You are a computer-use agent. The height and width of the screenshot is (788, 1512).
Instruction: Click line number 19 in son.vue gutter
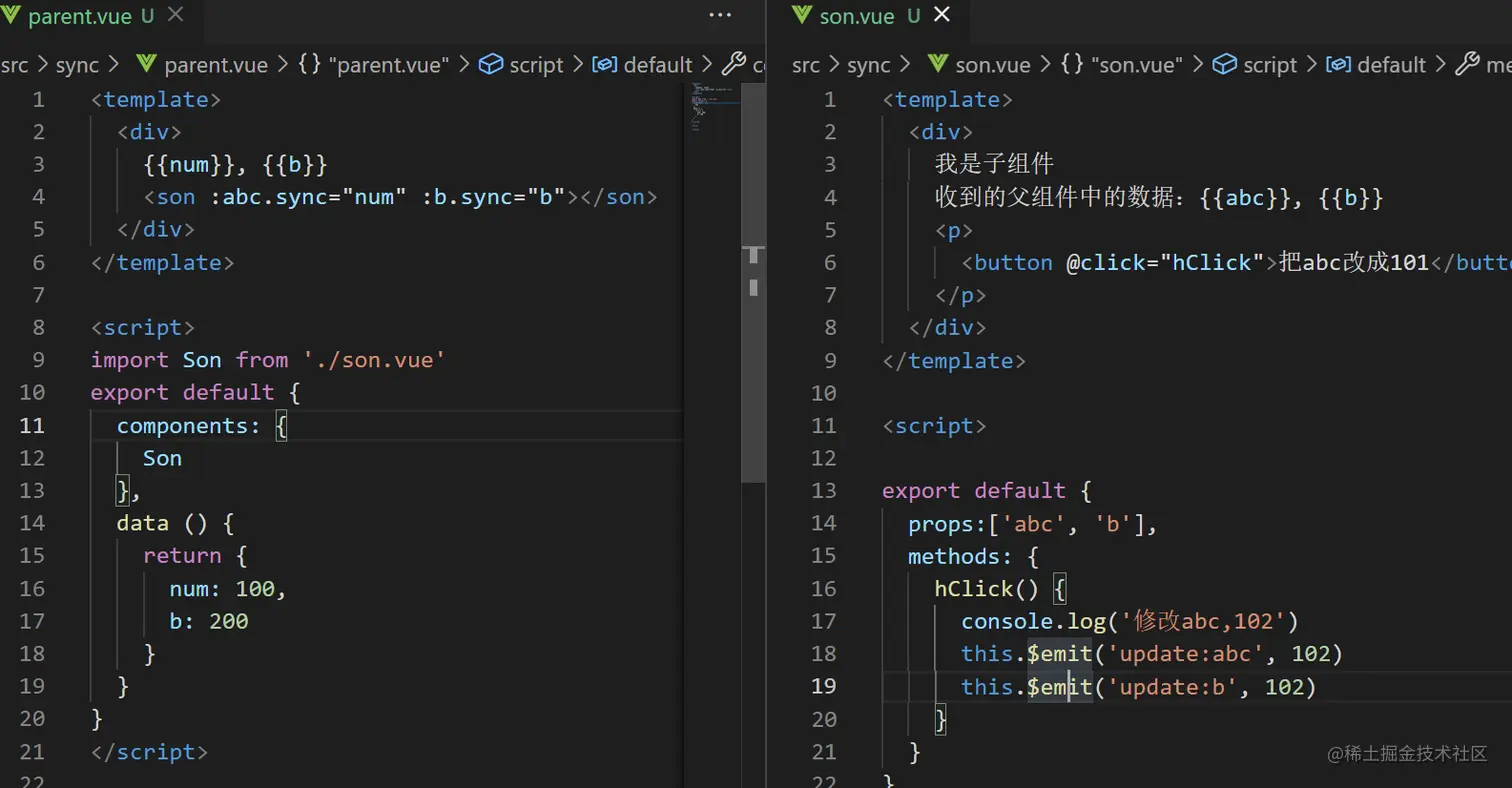point(824,686)
